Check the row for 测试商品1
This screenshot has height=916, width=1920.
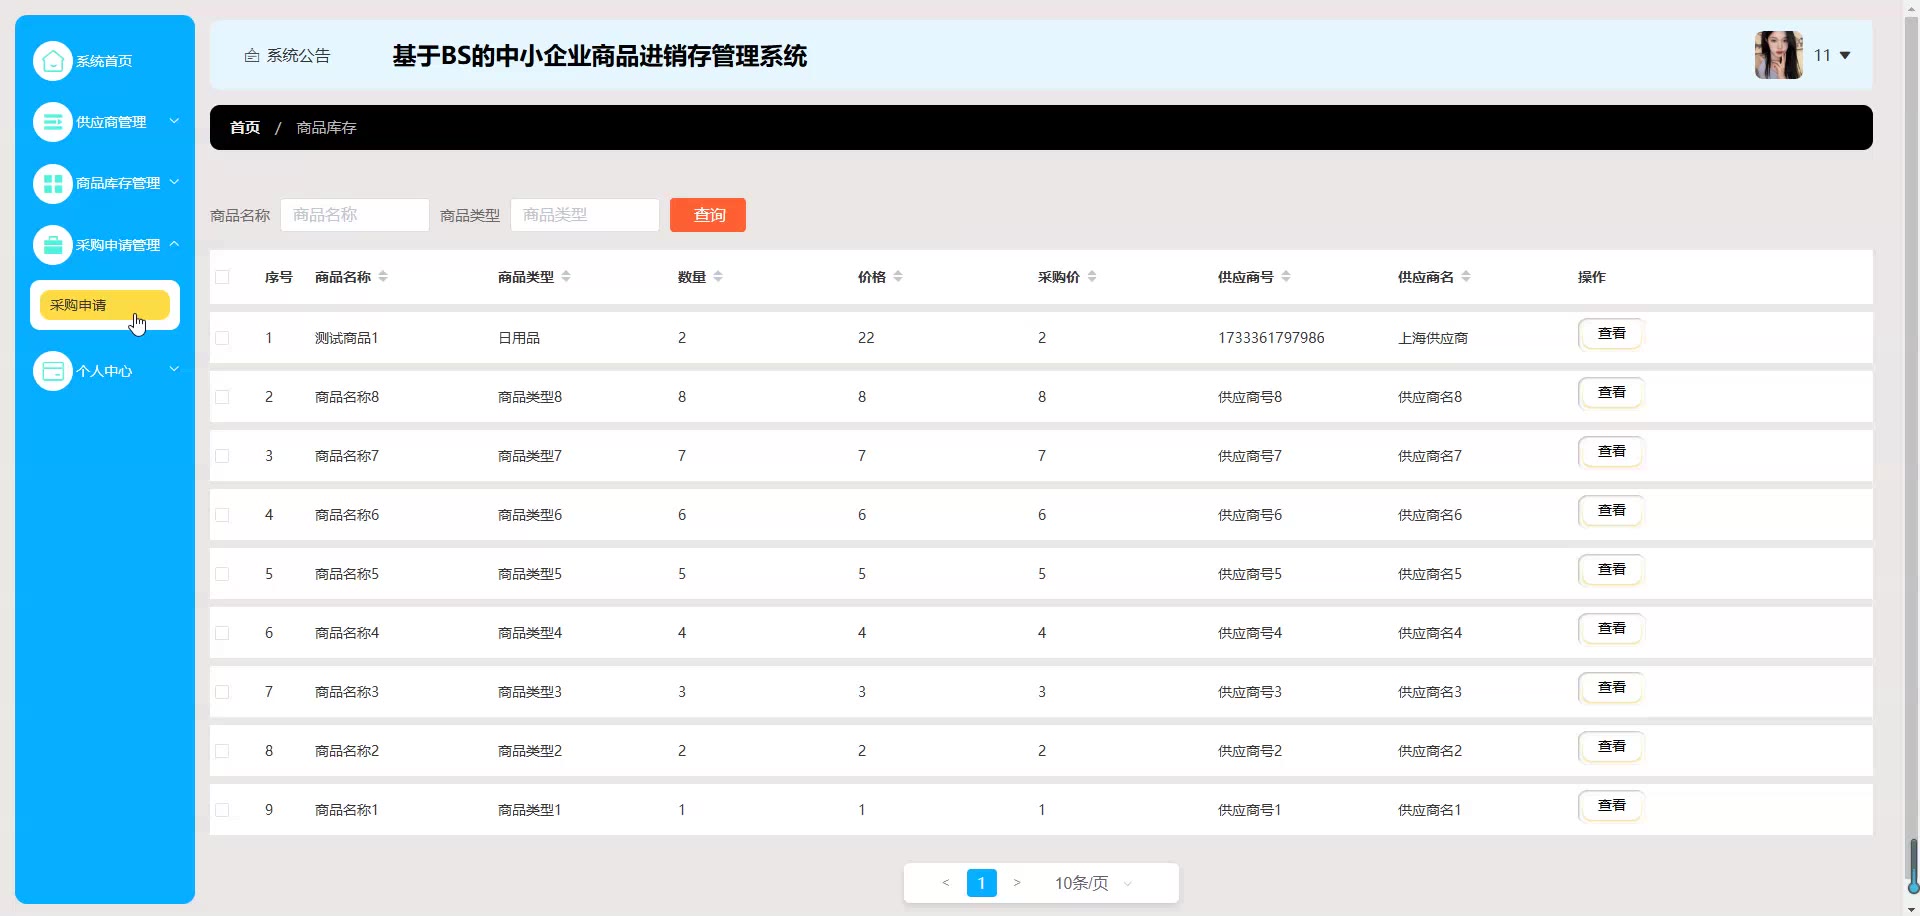(x=222, y=338)
